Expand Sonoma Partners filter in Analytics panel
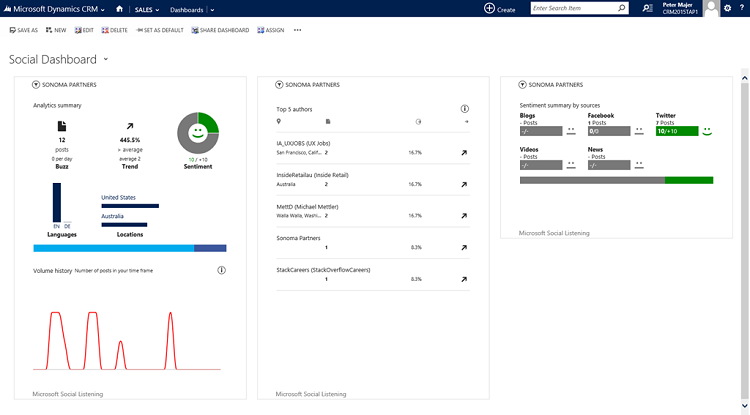The width and height of the screenshot is (750, 415). pos(36,85)
